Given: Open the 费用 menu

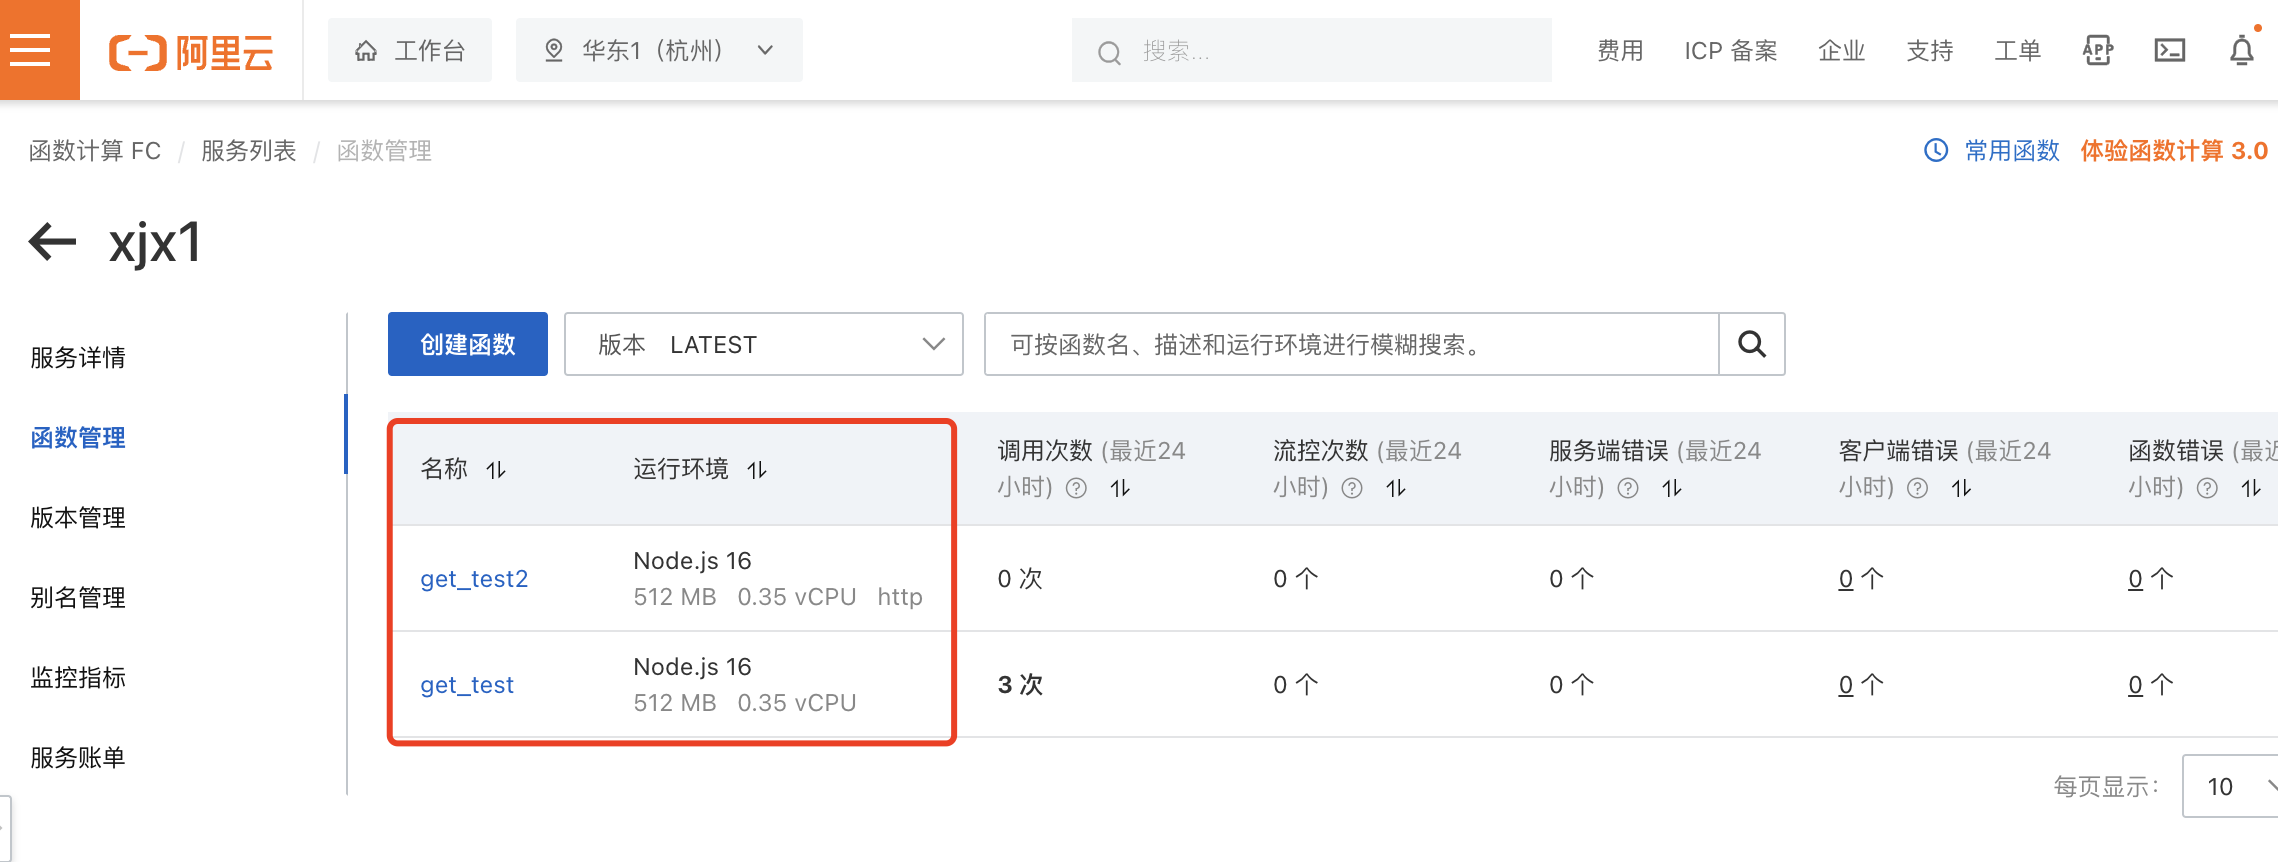Looking at the screenshot, I should pos(1620,50).
